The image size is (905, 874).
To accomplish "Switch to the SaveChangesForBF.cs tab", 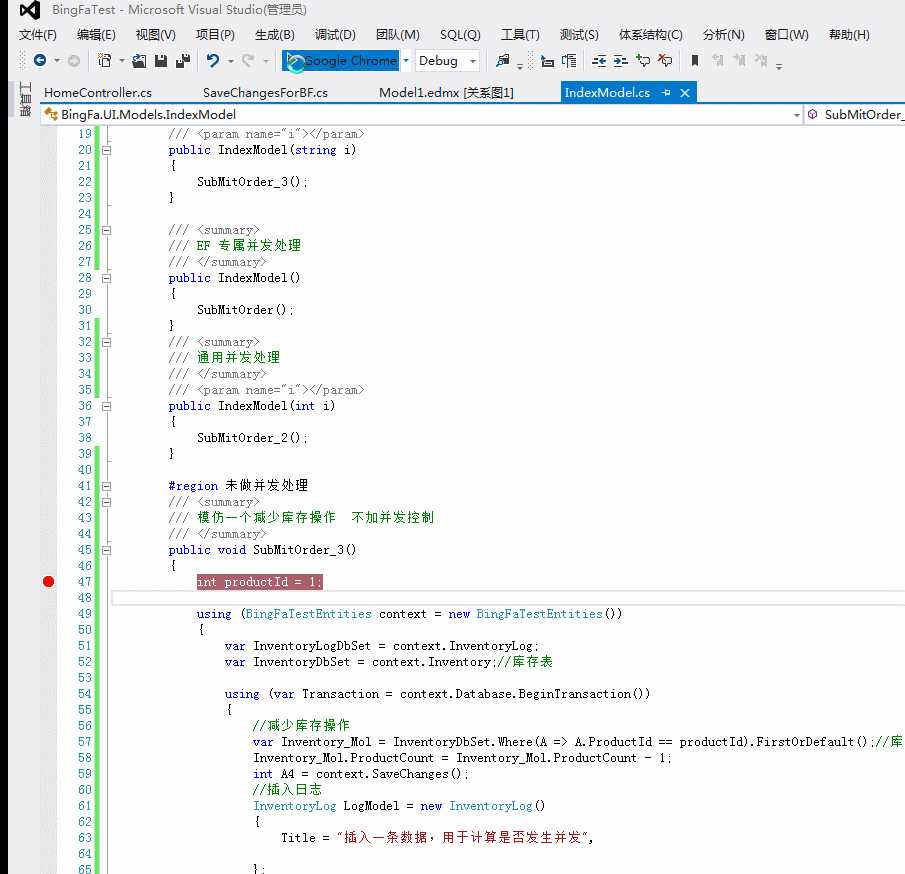I will click(265, 92).
